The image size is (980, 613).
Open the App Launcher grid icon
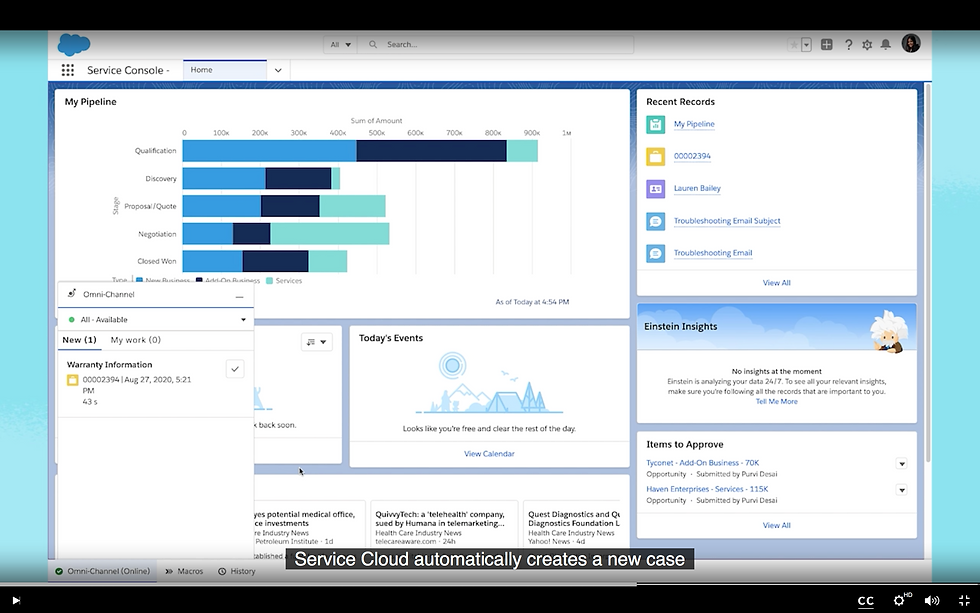(x=68, y=70)
